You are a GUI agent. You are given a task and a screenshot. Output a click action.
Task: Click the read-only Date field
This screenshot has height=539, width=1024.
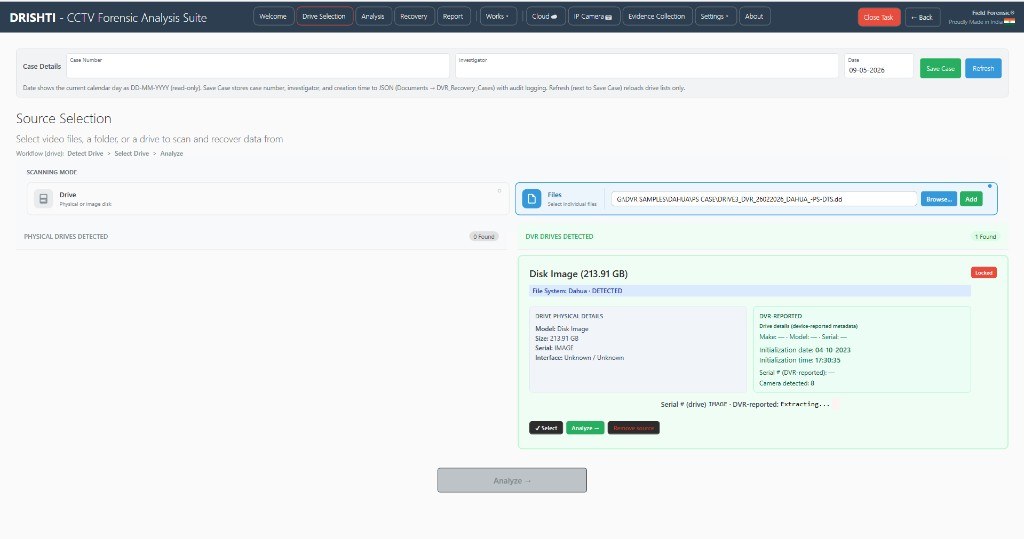coord(878,66)
